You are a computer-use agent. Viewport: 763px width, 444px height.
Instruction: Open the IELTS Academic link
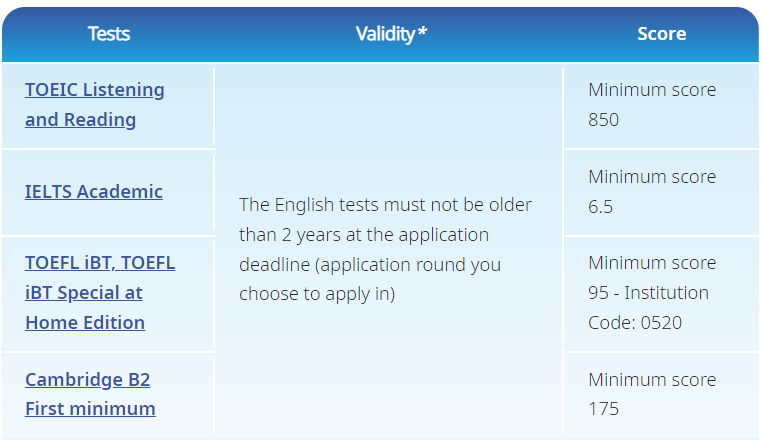[93, 191]
